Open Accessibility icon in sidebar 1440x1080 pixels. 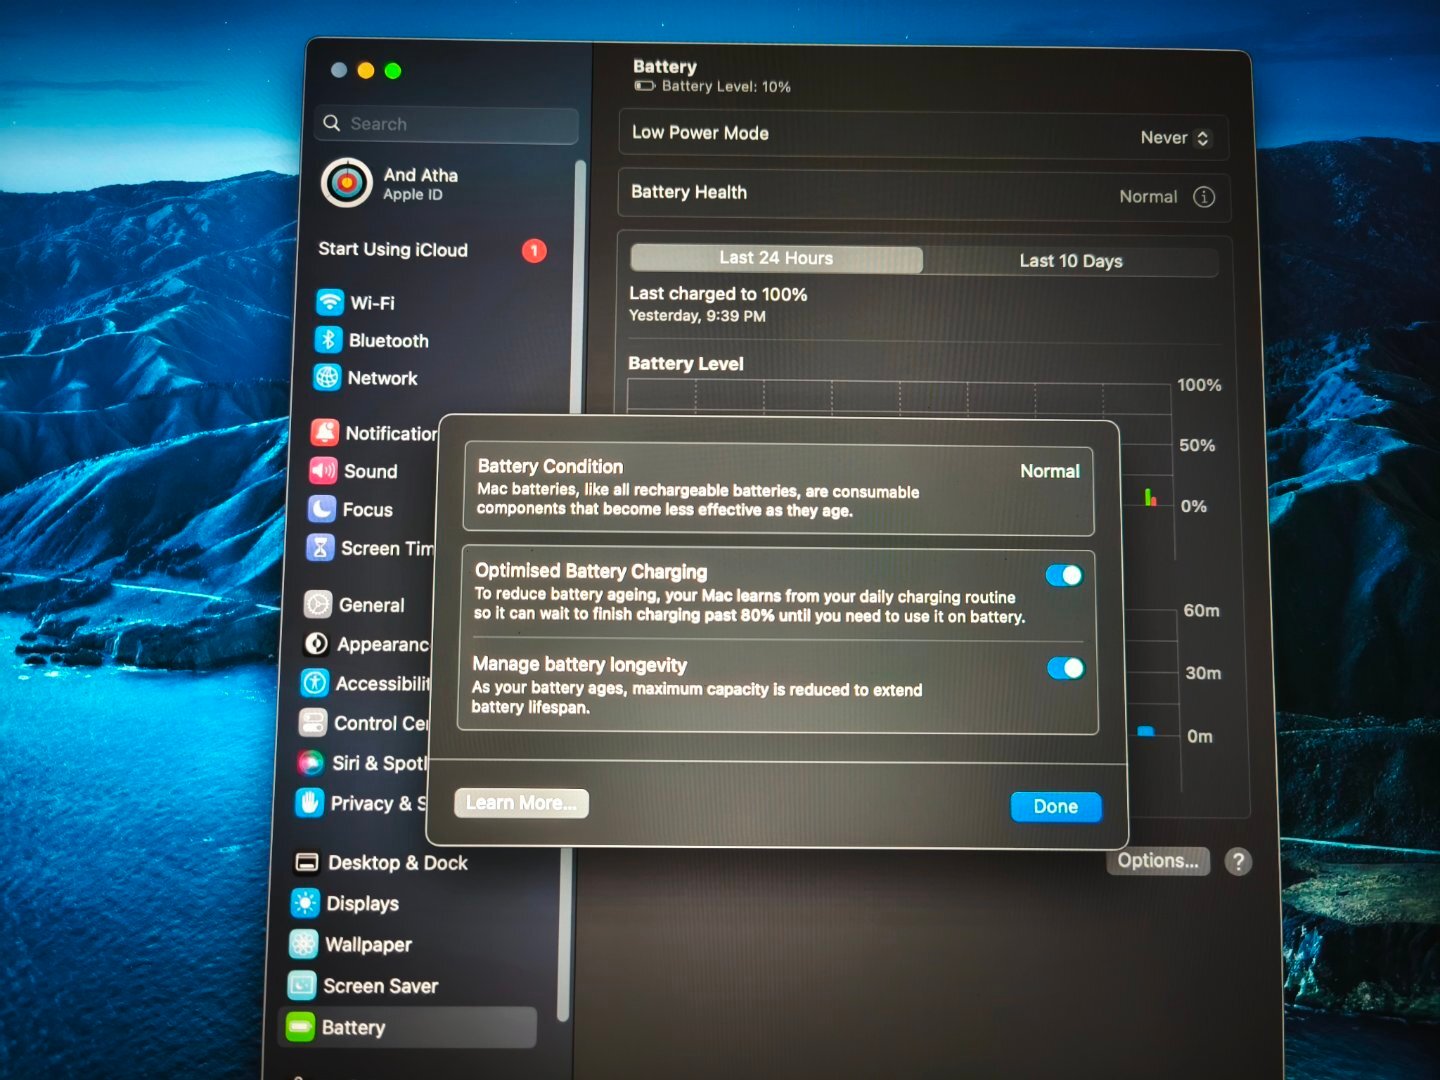315,683
